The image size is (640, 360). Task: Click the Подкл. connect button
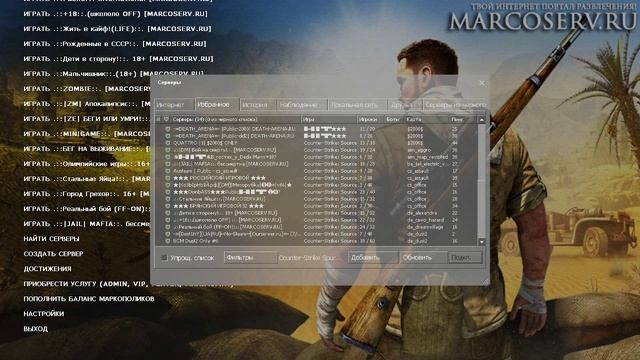pos(465,258)
